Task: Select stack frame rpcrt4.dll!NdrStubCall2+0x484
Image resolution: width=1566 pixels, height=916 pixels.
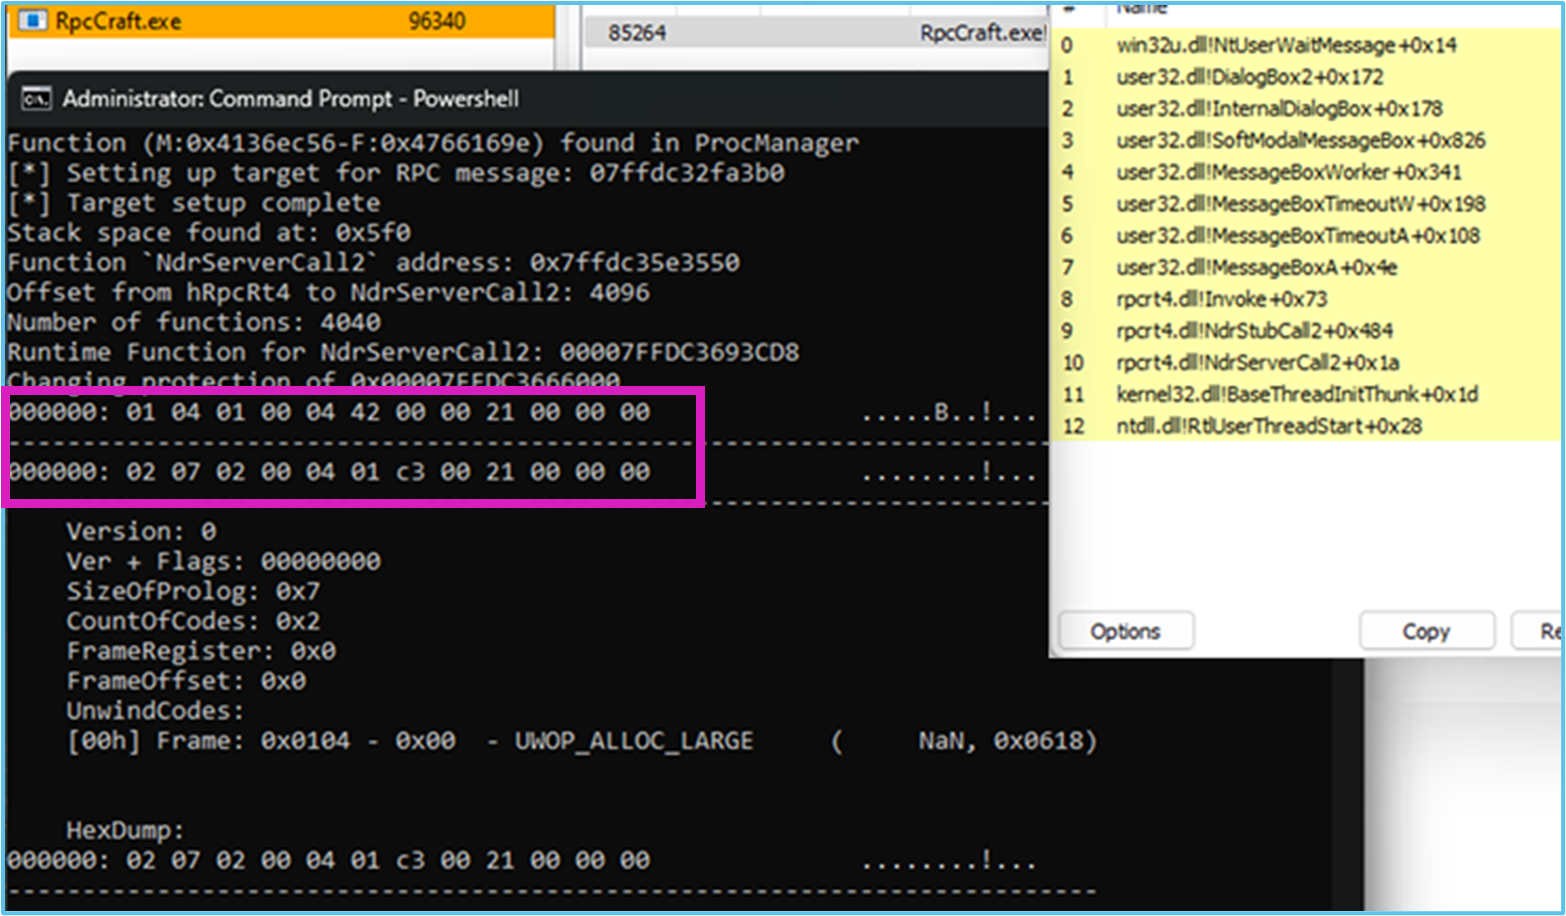Action: tap(1254, 331)
